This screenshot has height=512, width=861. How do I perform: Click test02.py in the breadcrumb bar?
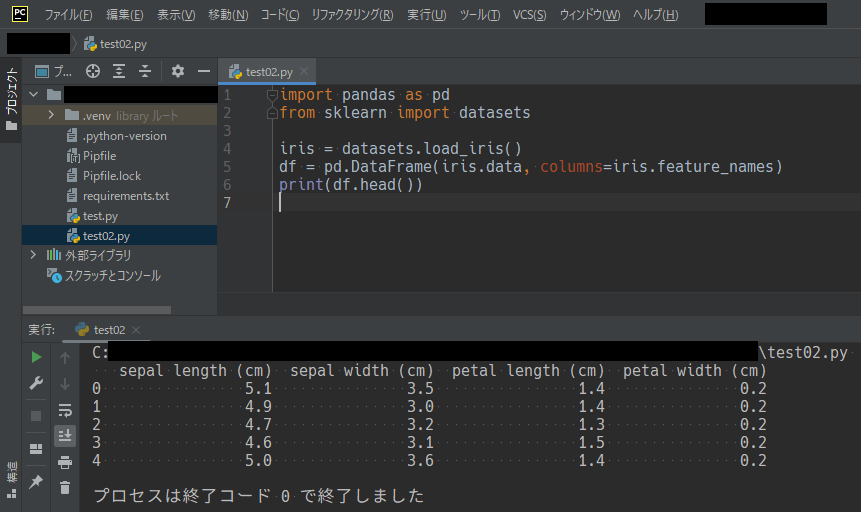(x=115, y=44)
